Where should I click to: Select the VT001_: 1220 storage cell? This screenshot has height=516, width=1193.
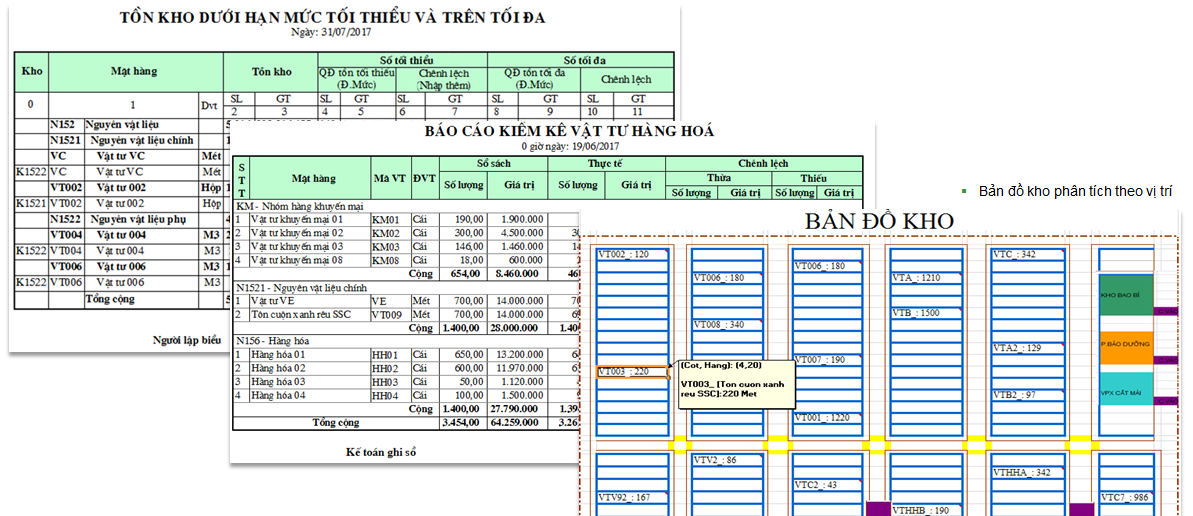pyautogui.click(x=829, y=418)
